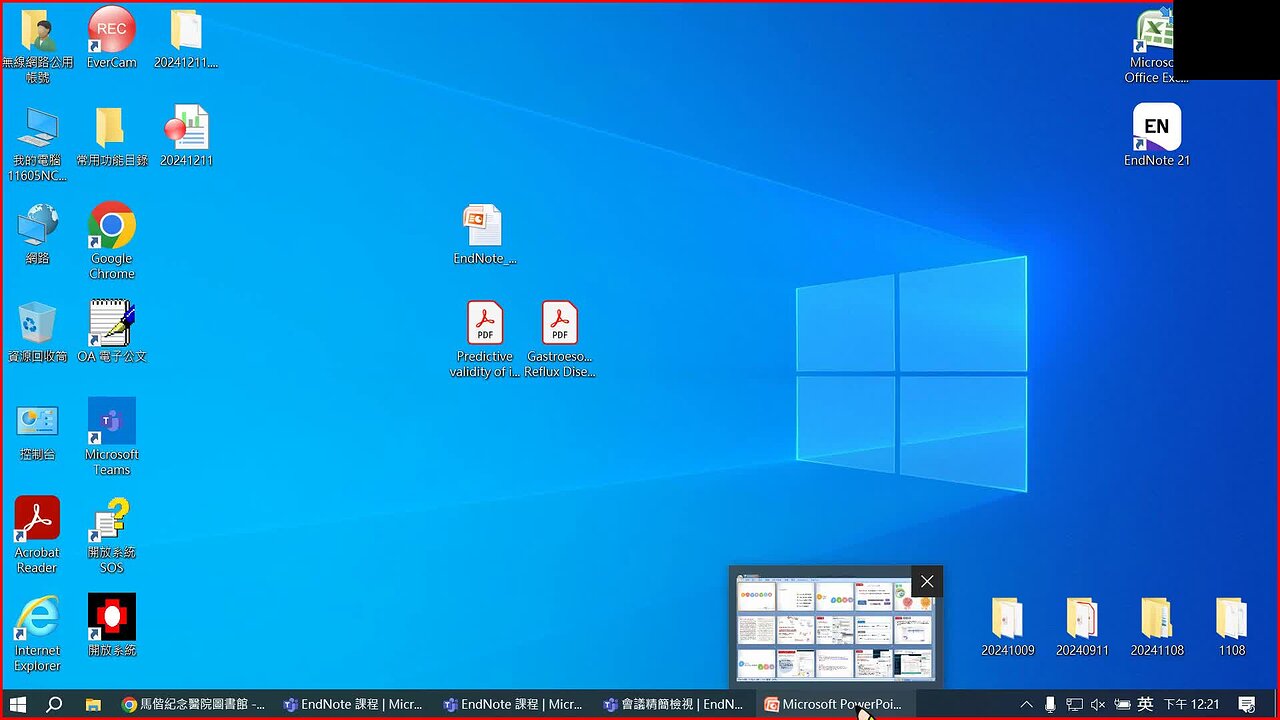Switch input language 英 indicator
This screenshot has height=720, width=1280.
1146,704
